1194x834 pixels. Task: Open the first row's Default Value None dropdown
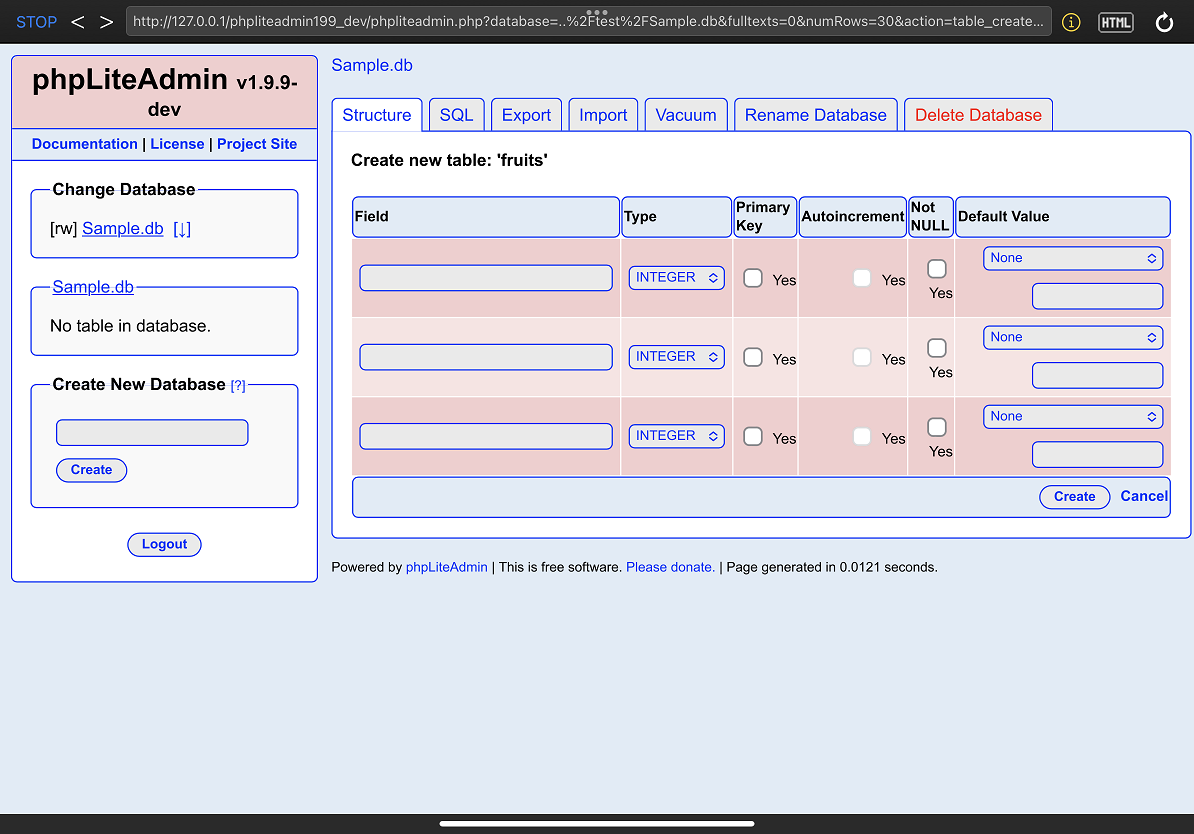(1073, 258)
